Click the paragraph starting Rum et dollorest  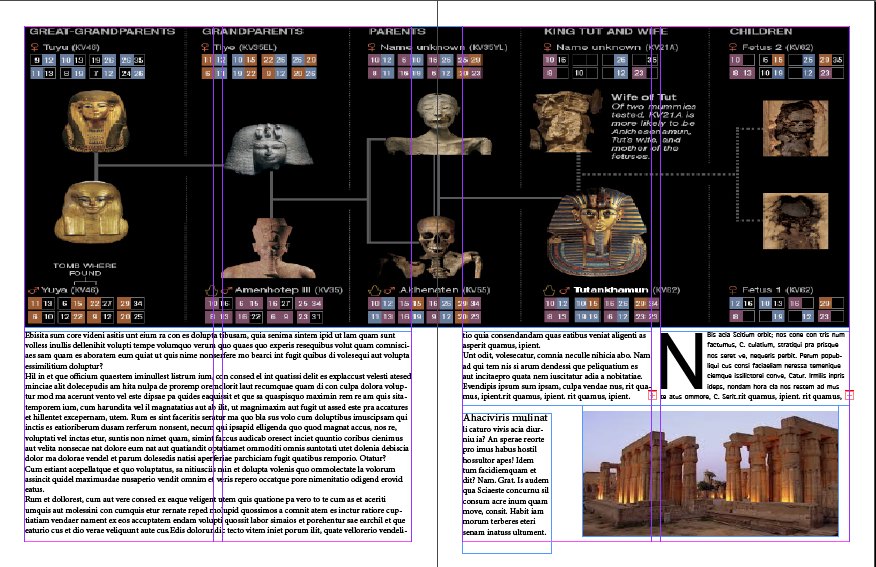pos(217,514)
